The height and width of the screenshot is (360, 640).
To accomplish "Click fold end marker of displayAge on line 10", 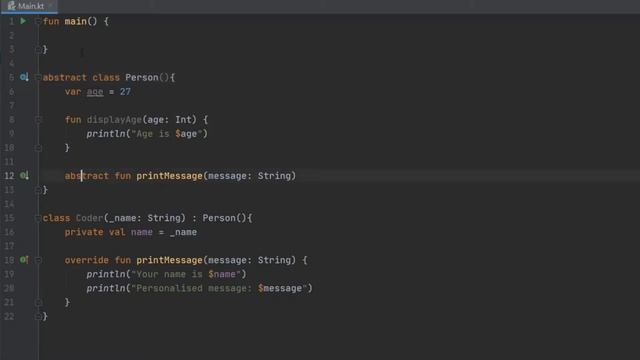I will click(38, 148).
